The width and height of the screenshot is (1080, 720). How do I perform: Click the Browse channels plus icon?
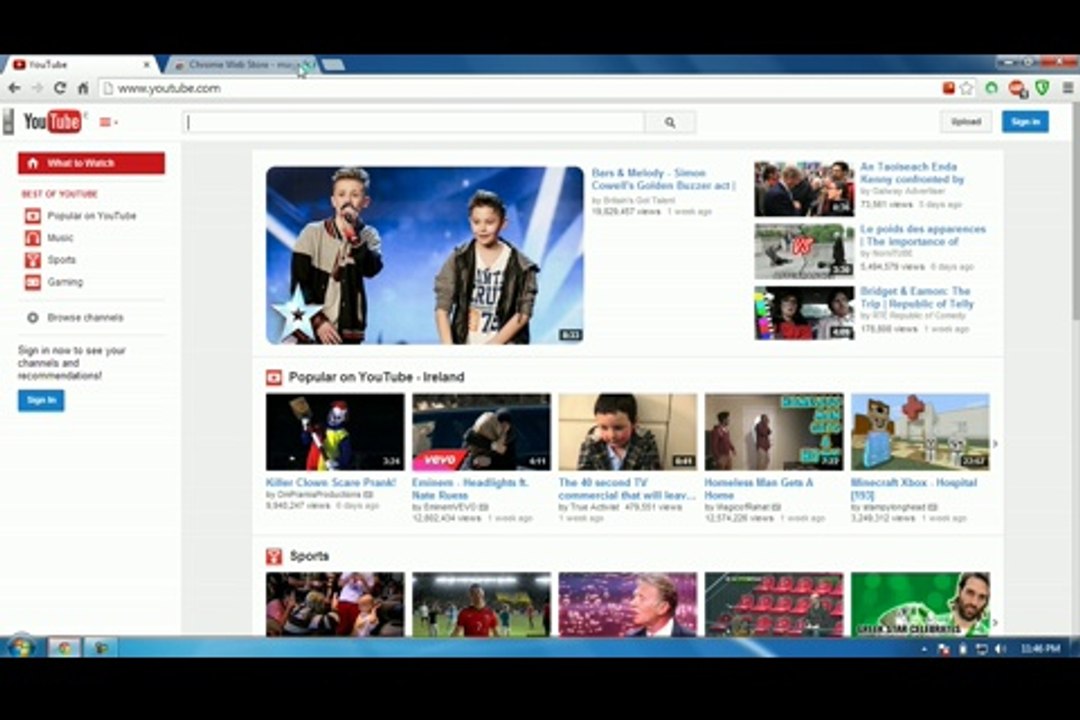(x=32, y=318)
